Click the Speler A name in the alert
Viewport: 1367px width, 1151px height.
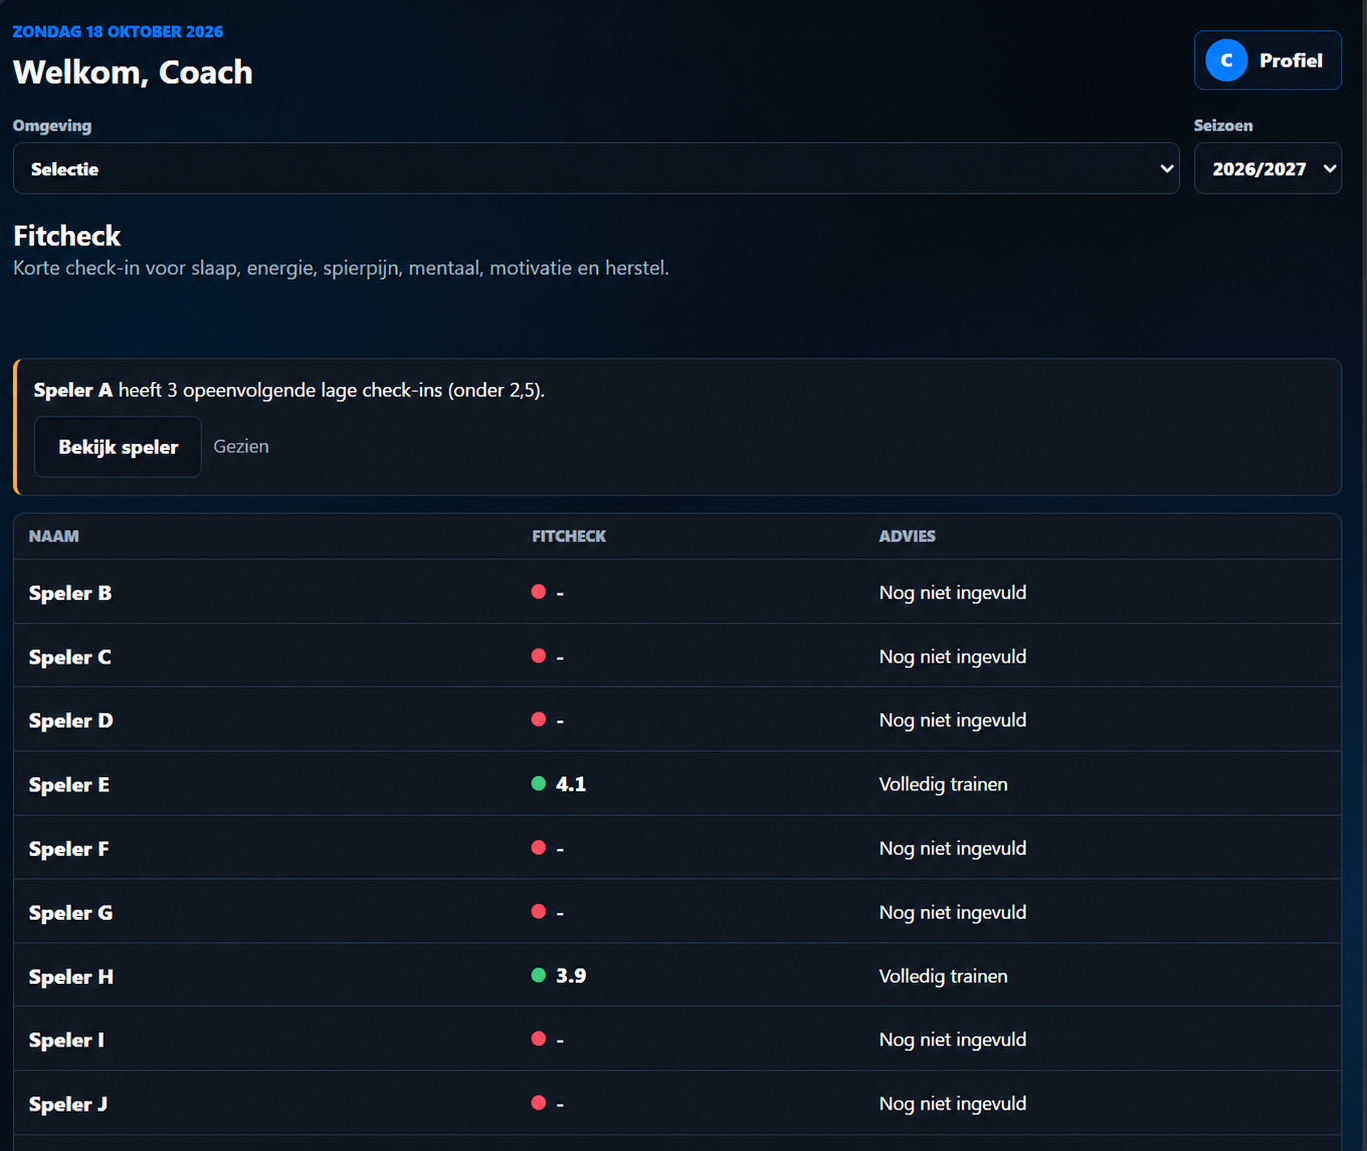coord(73,390)
